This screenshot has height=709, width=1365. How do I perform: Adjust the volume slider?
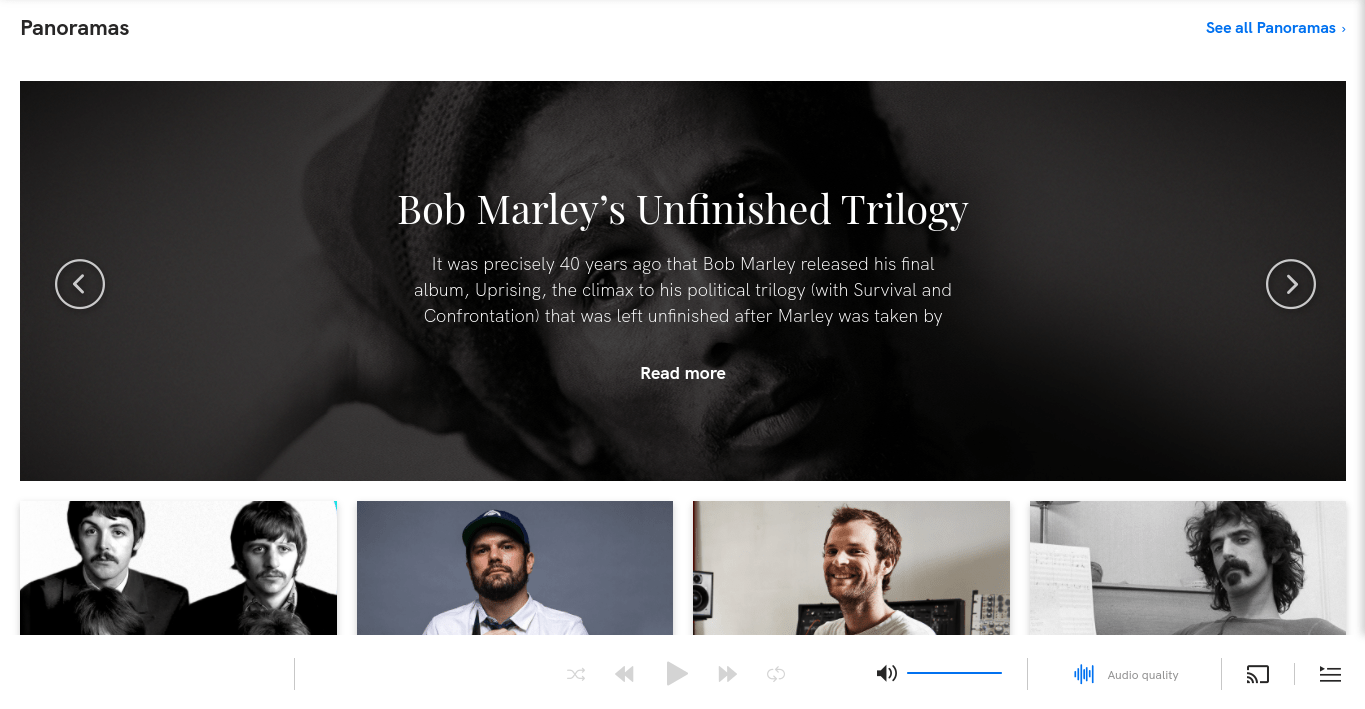[x=954, y=673]
